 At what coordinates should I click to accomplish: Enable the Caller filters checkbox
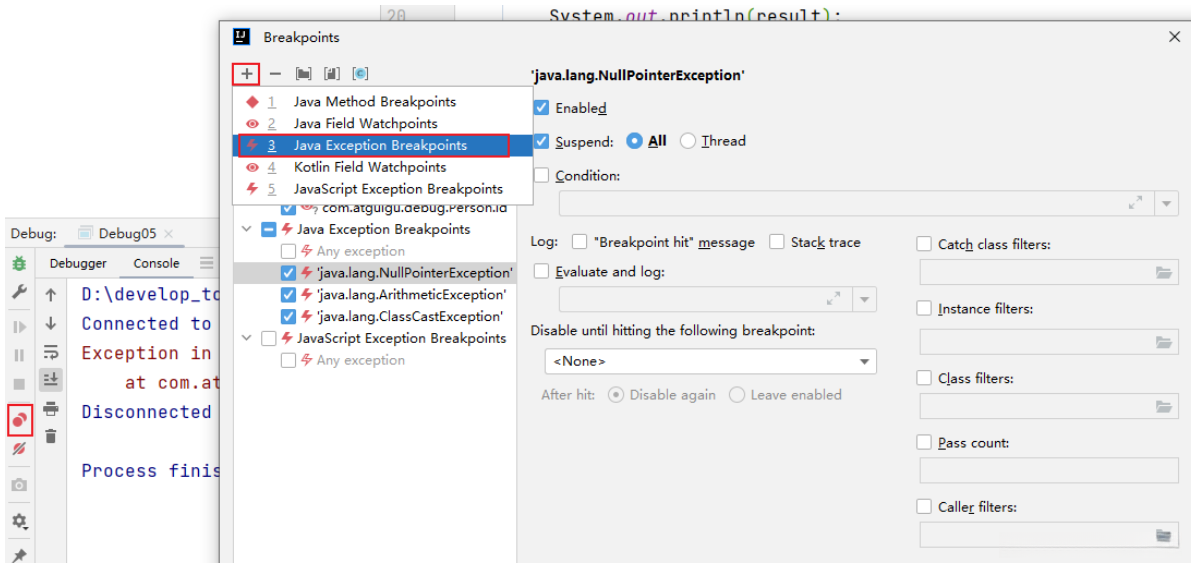(924, 506)
